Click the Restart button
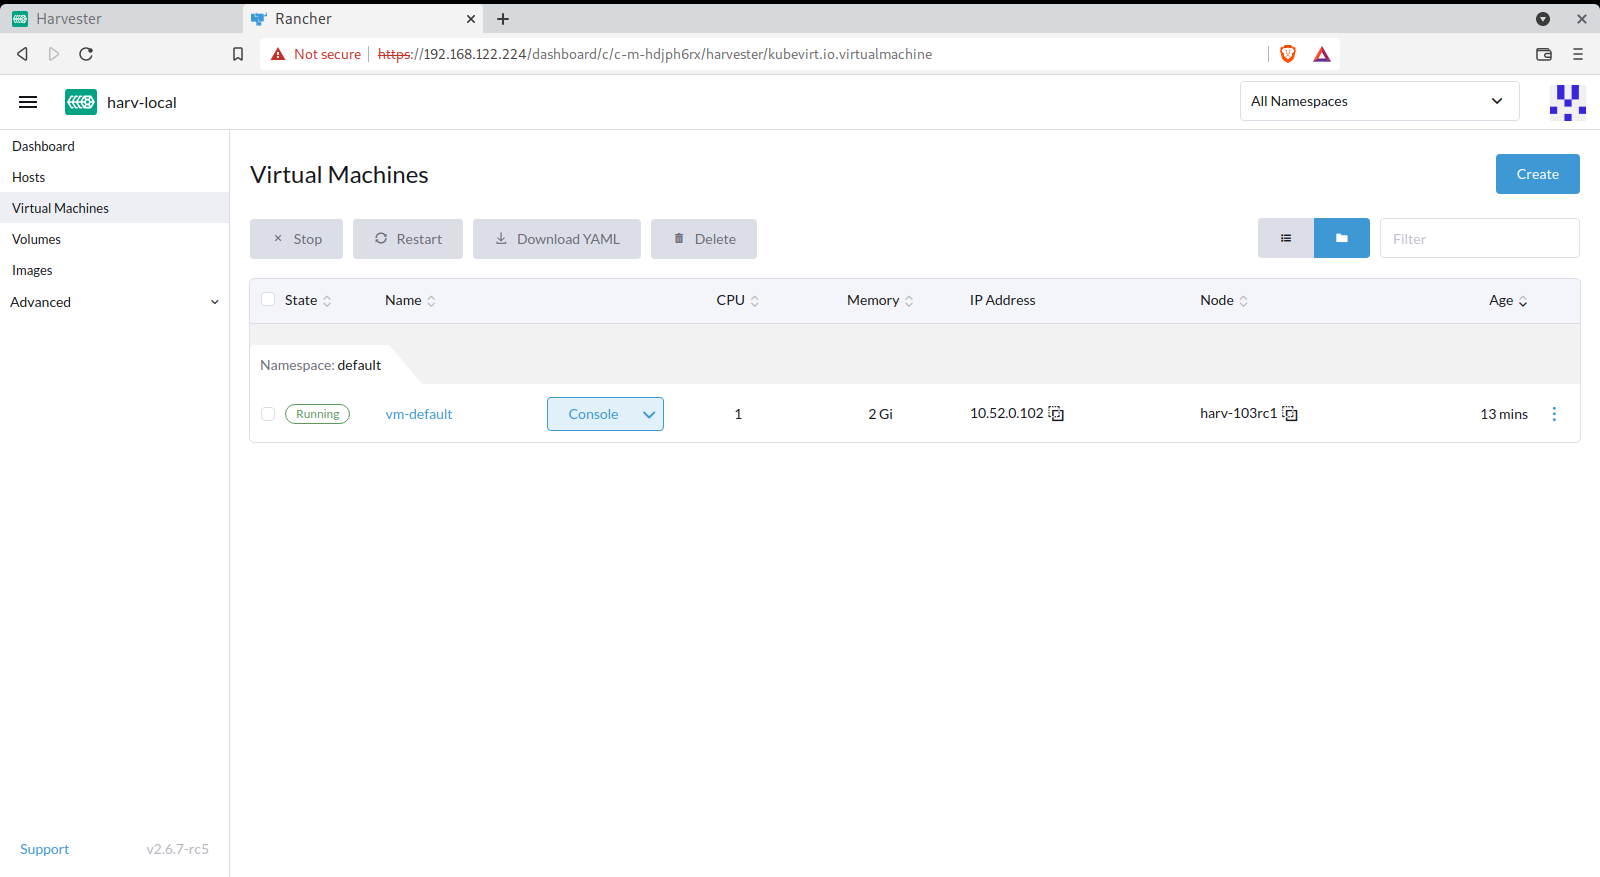1600x877 pixels. 408,239
